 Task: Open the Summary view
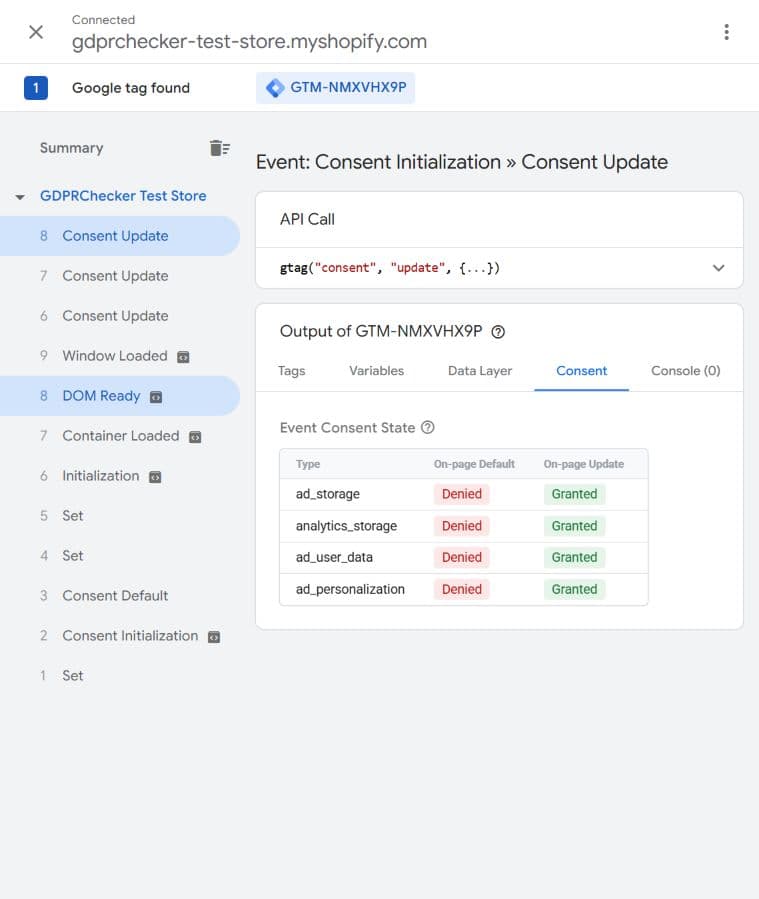click(72, 148)
